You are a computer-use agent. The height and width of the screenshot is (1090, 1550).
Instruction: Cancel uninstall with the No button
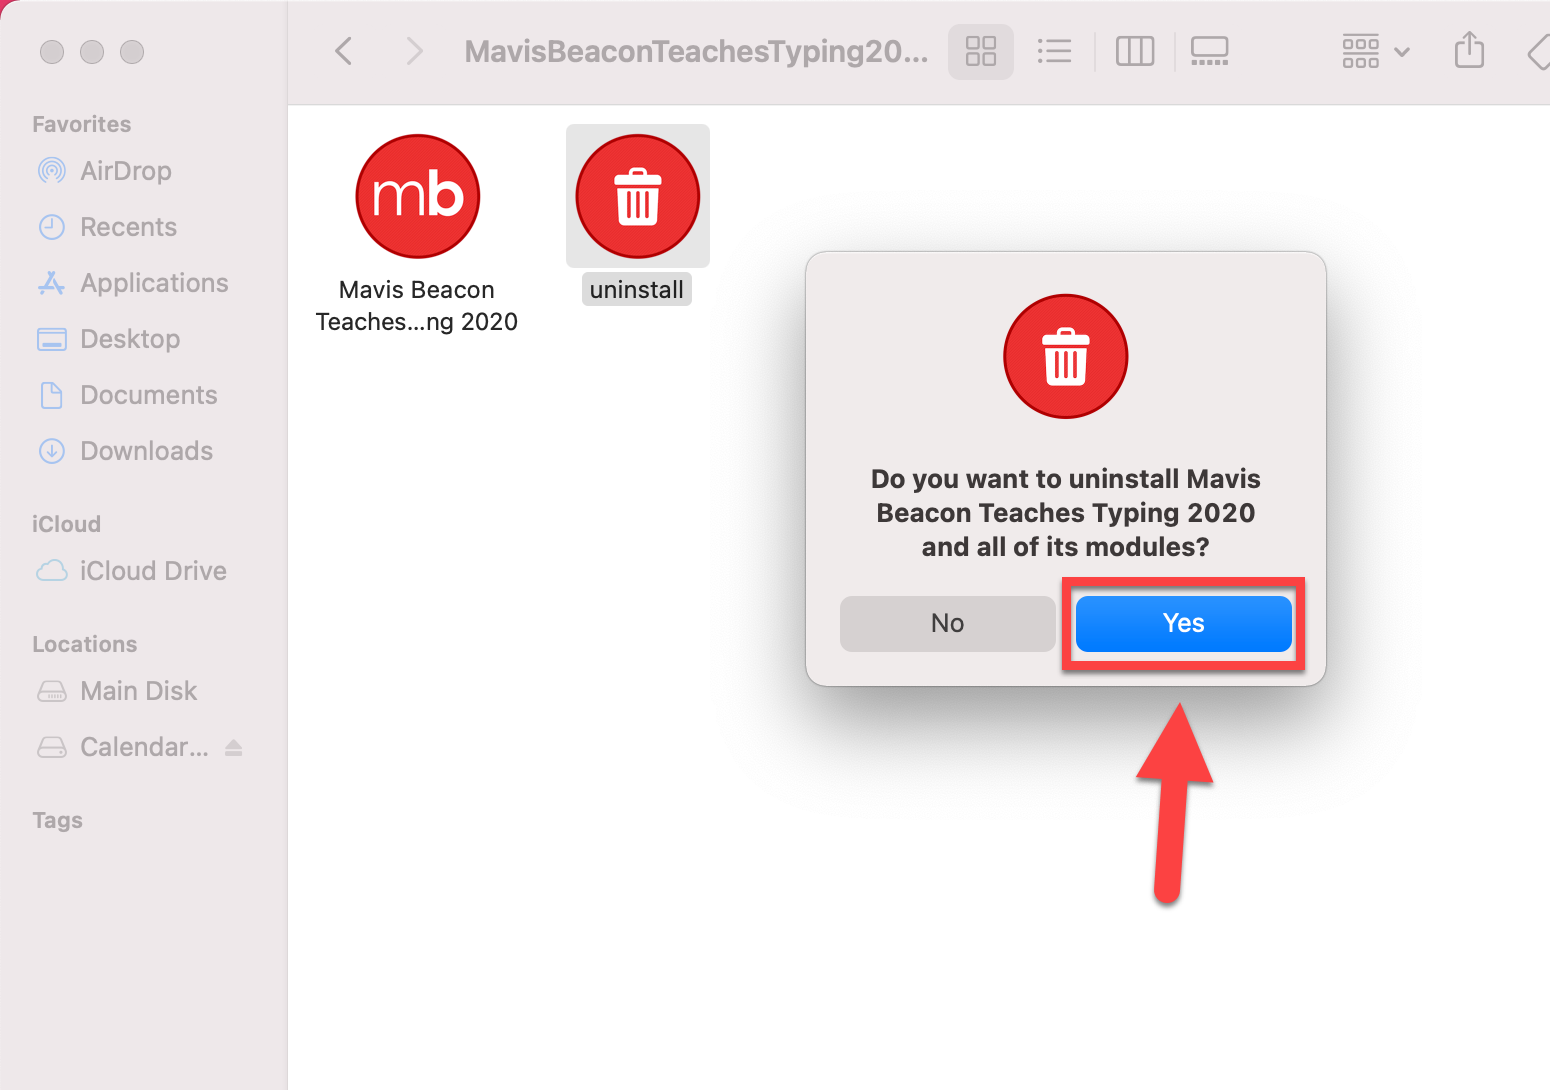[x=947, y=623]
